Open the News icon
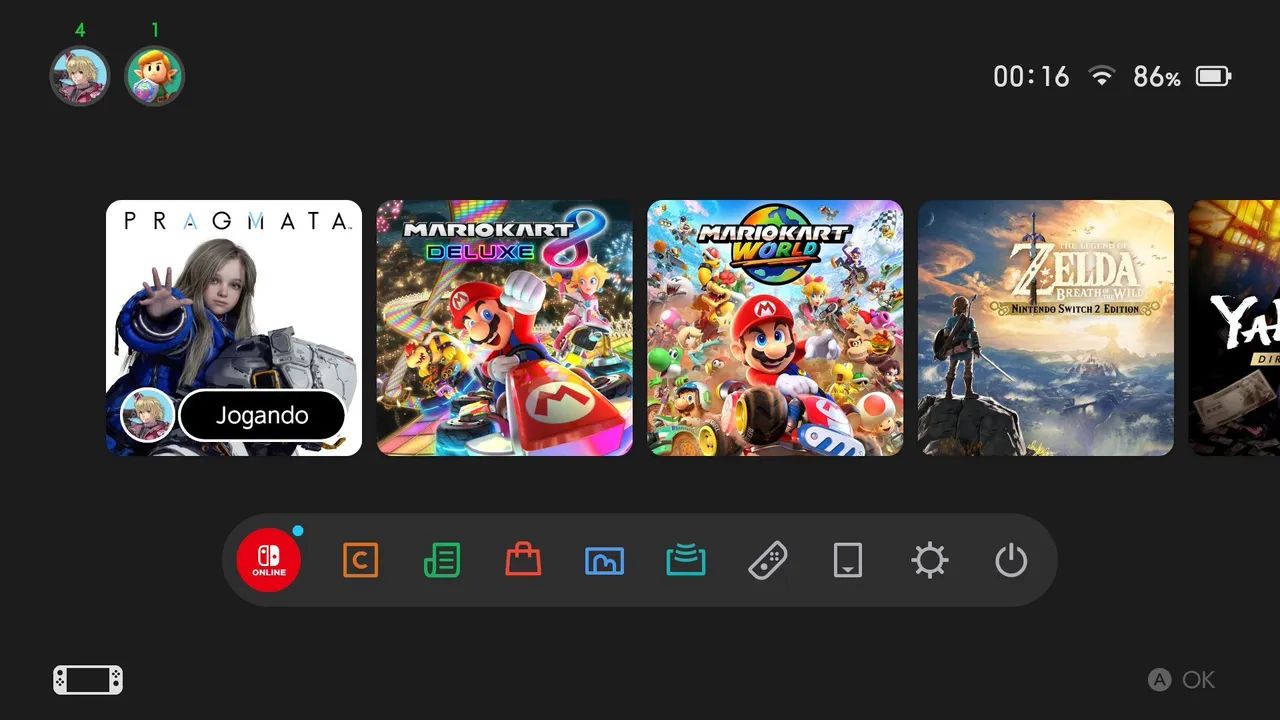Image resolution: width=1280 pixels, height=720 pixels. coord(442,560)
